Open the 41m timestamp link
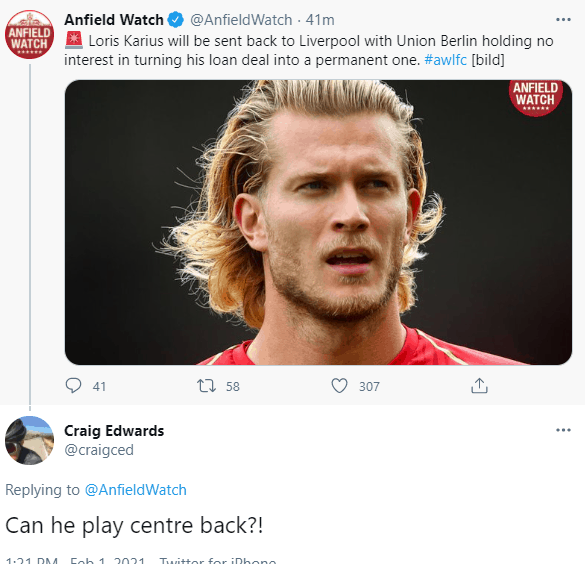The image size is (585, 564). click(x=320, y=20)
